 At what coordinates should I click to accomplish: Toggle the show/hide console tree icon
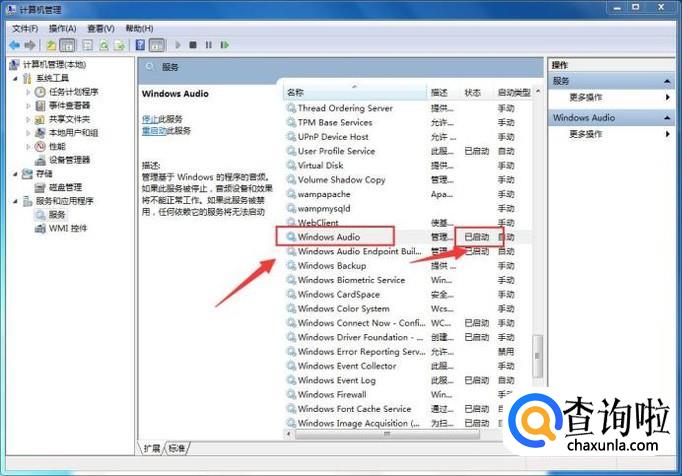point(67,45)
